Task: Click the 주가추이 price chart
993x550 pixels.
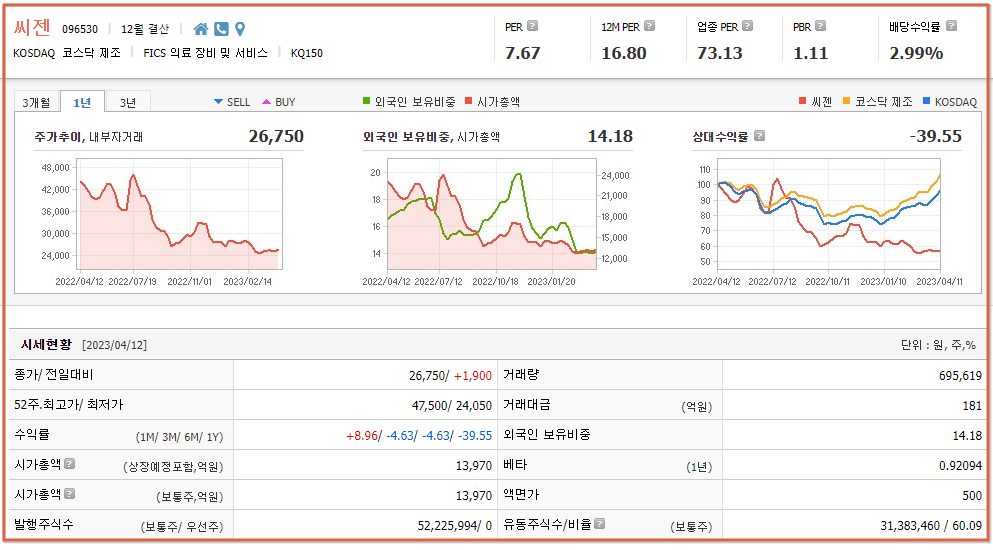Action: pos(179,214)
